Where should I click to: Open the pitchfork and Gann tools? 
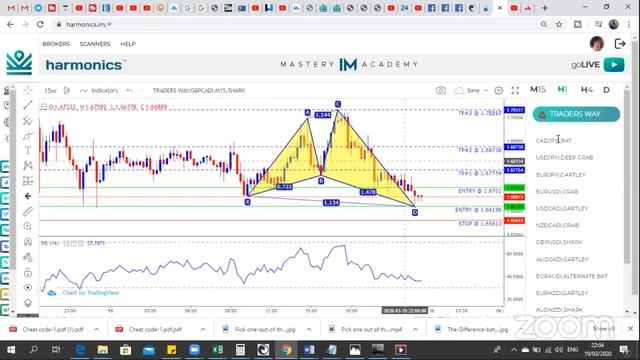point(28,120)
